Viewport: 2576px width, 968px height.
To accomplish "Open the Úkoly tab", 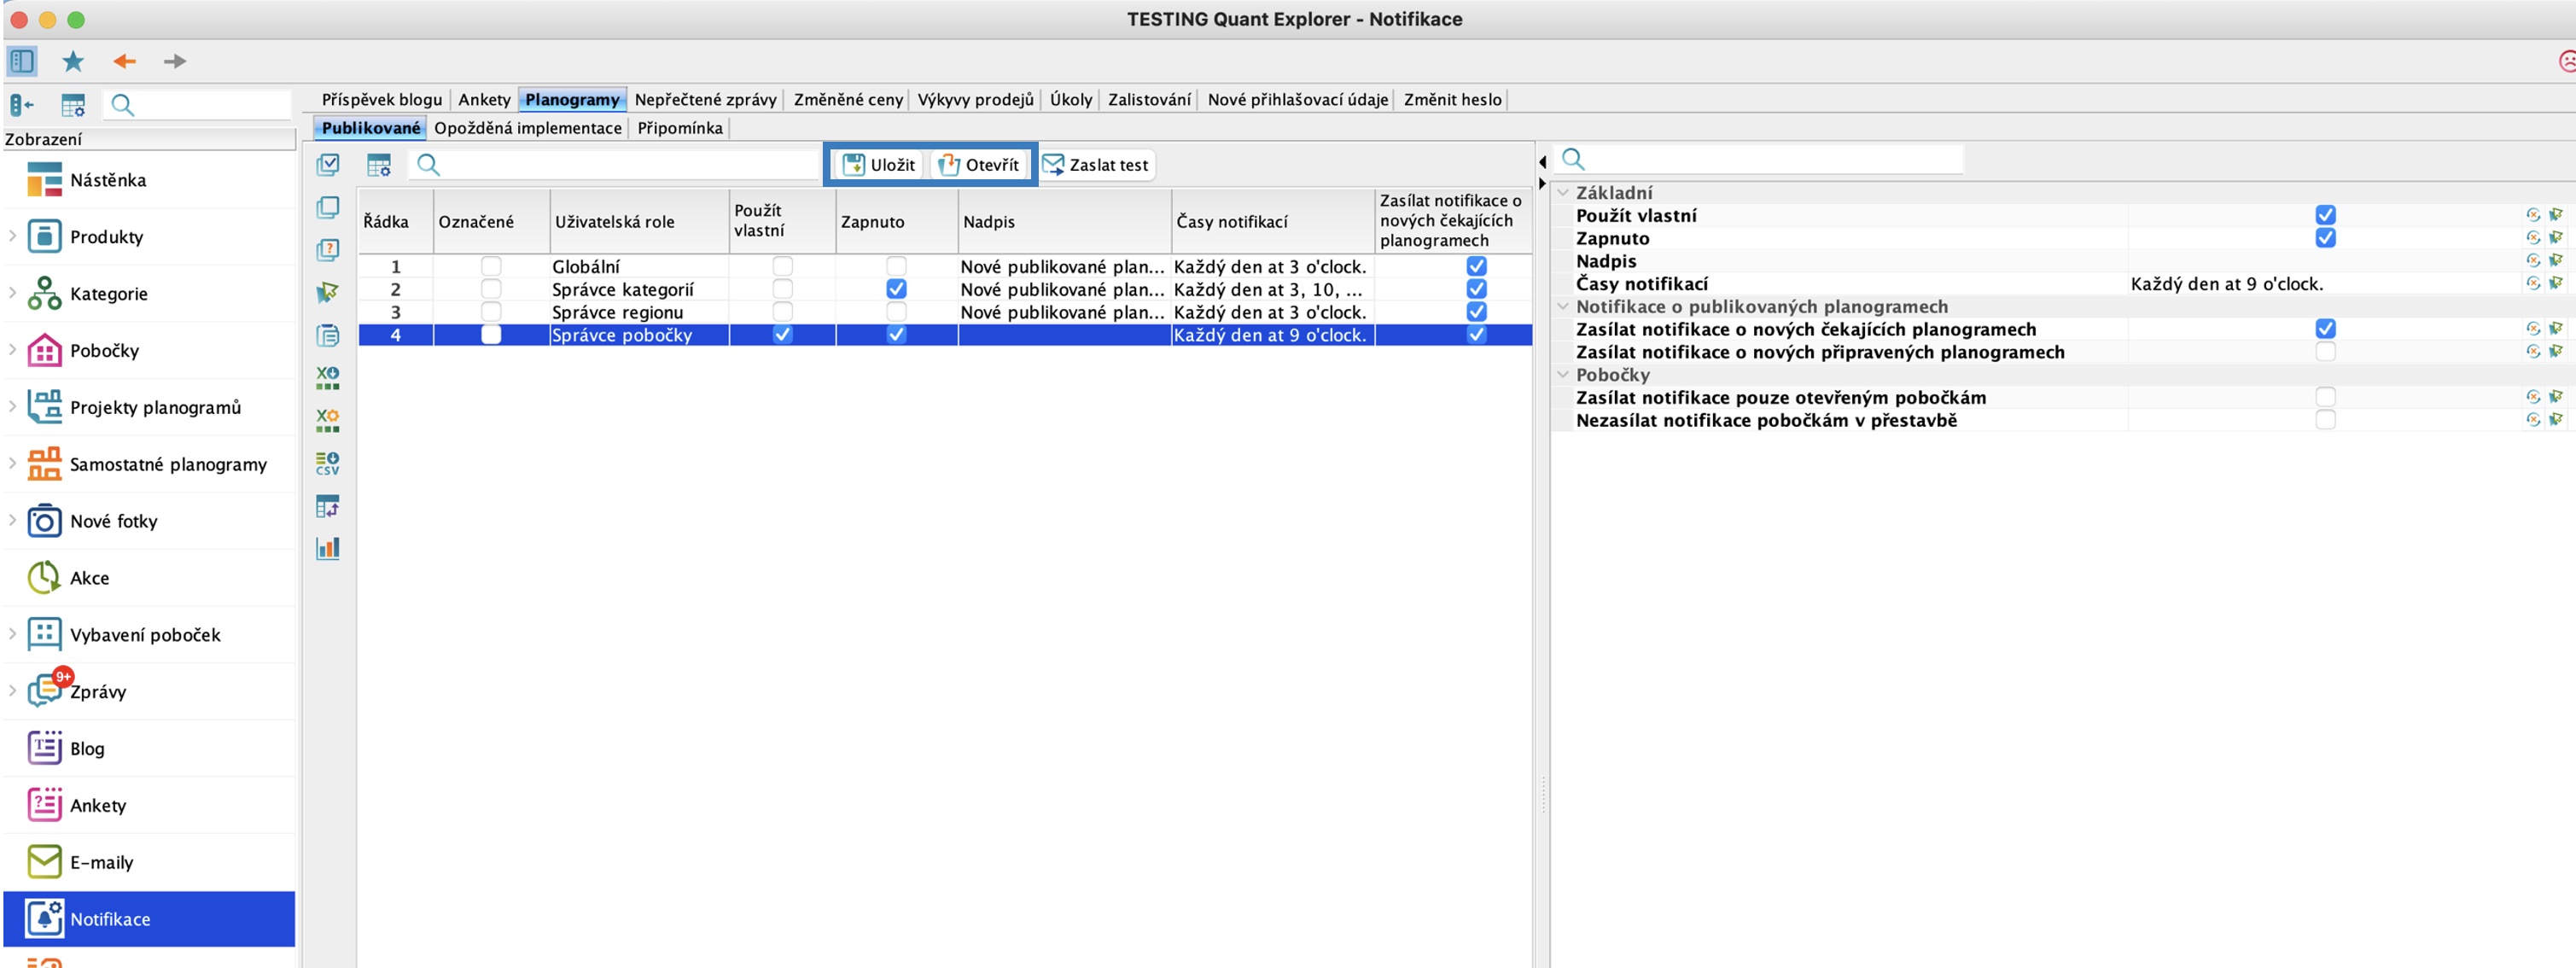I will point(1071,99).
